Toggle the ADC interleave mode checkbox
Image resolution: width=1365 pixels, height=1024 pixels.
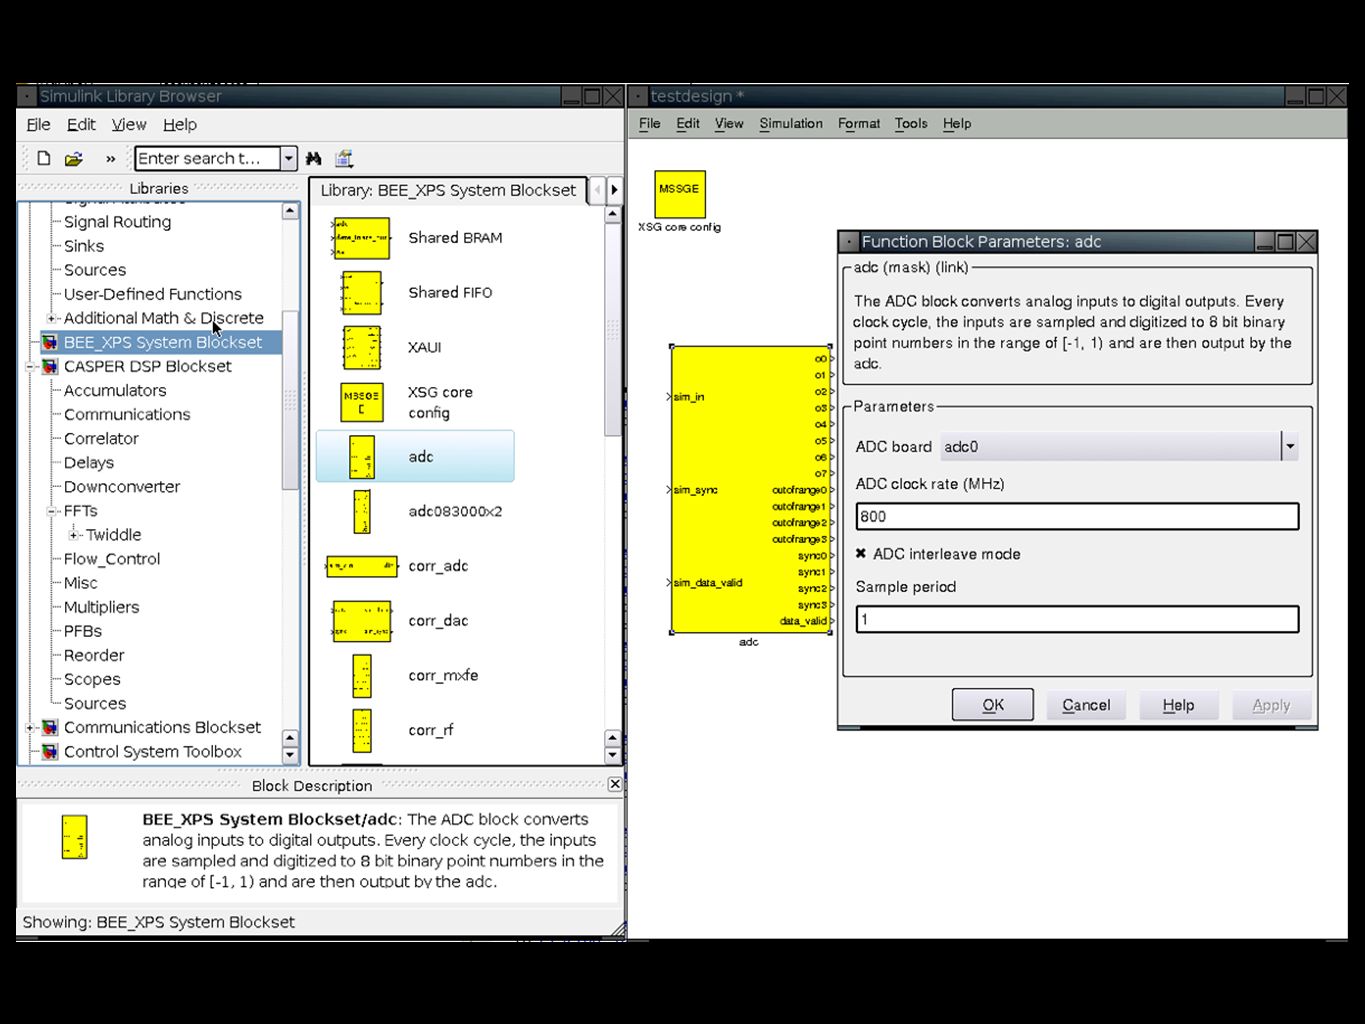(x=861, y=553)
